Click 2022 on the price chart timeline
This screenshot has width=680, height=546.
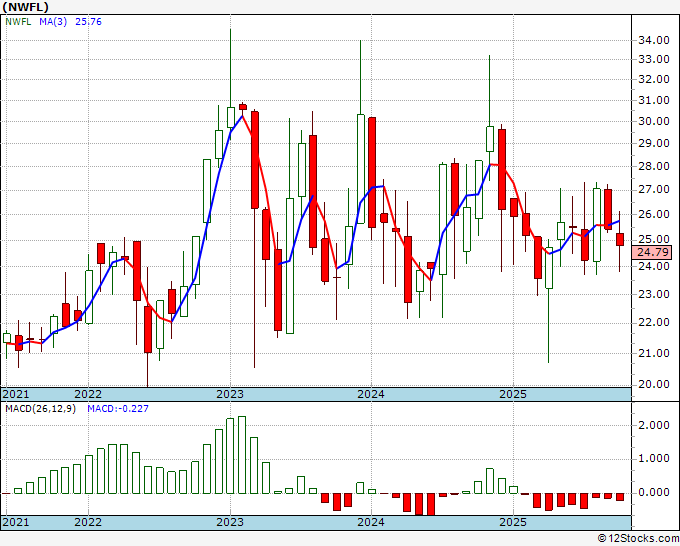[88, 394]
